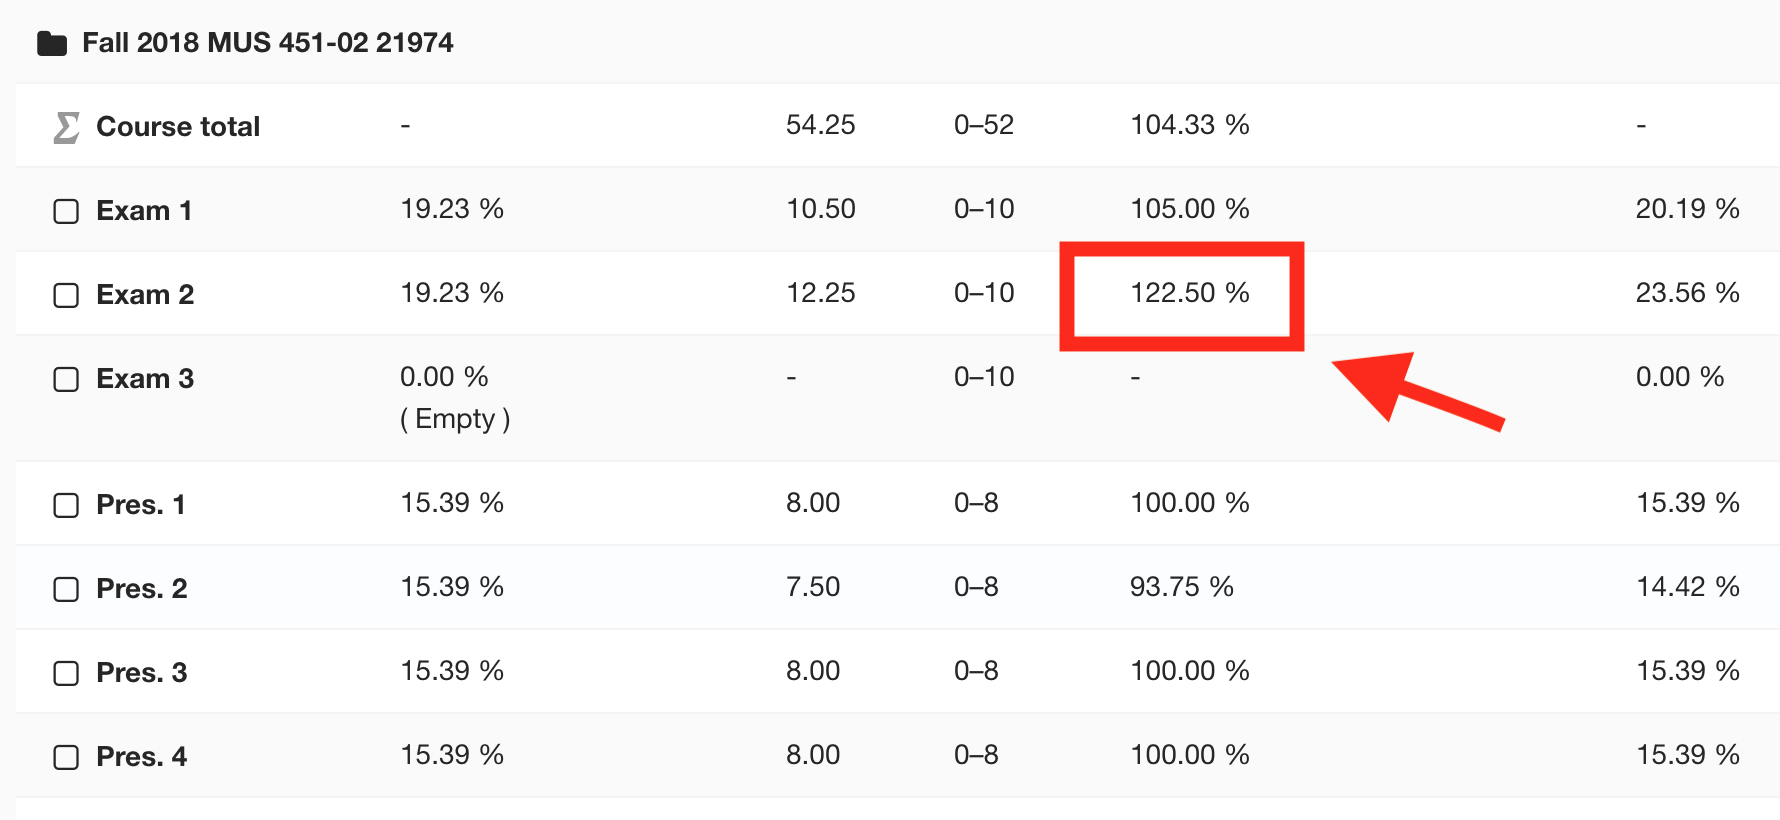Click the Course total percentage 104.33 %
Screen dimensions: 1780x820
point(1190,125)
